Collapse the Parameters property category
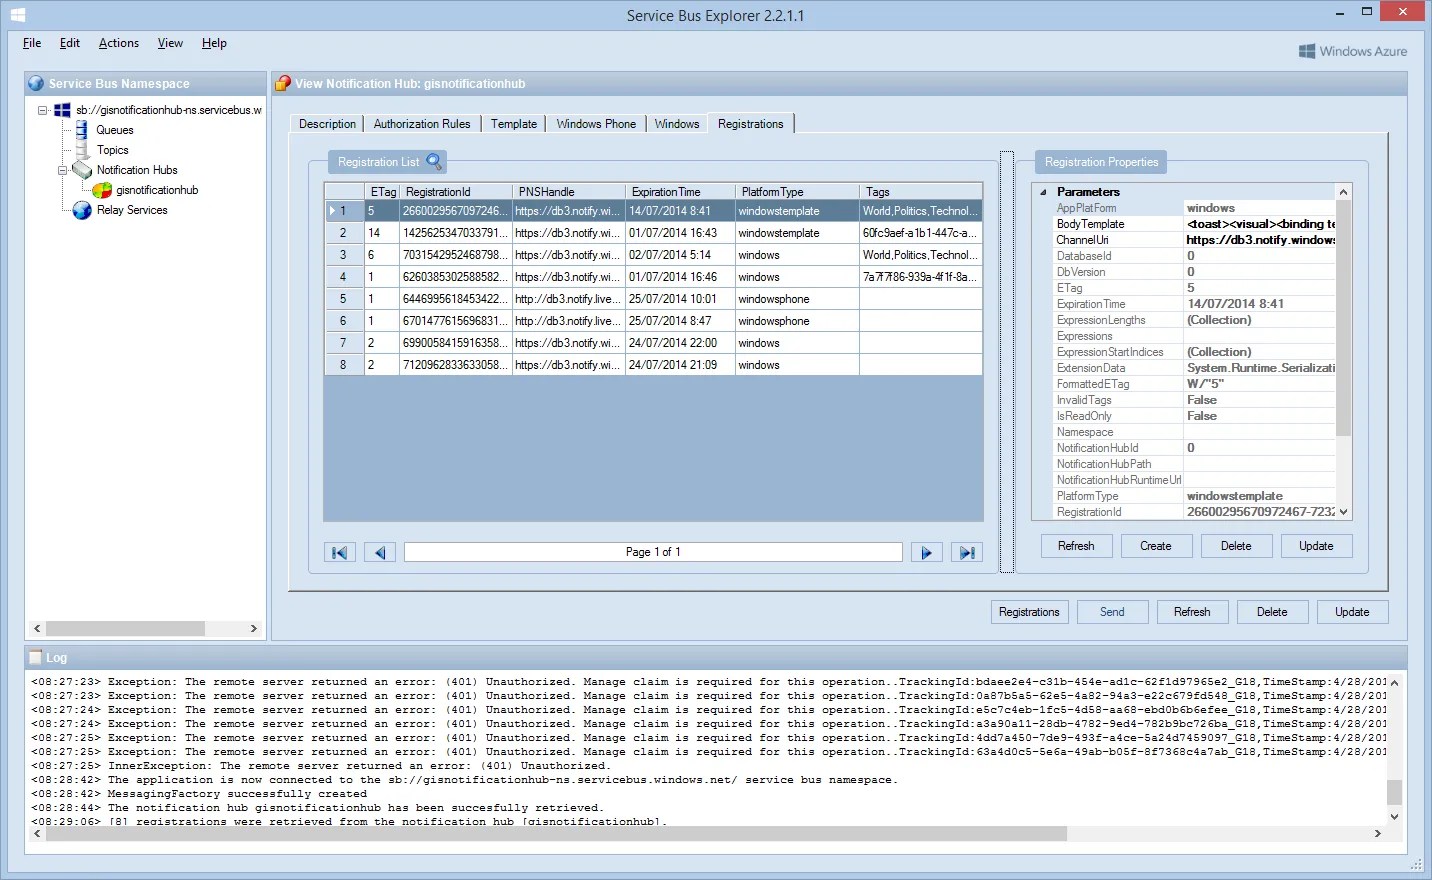The height and width of the screenshot is (880, 1432). pos(1043,192)
